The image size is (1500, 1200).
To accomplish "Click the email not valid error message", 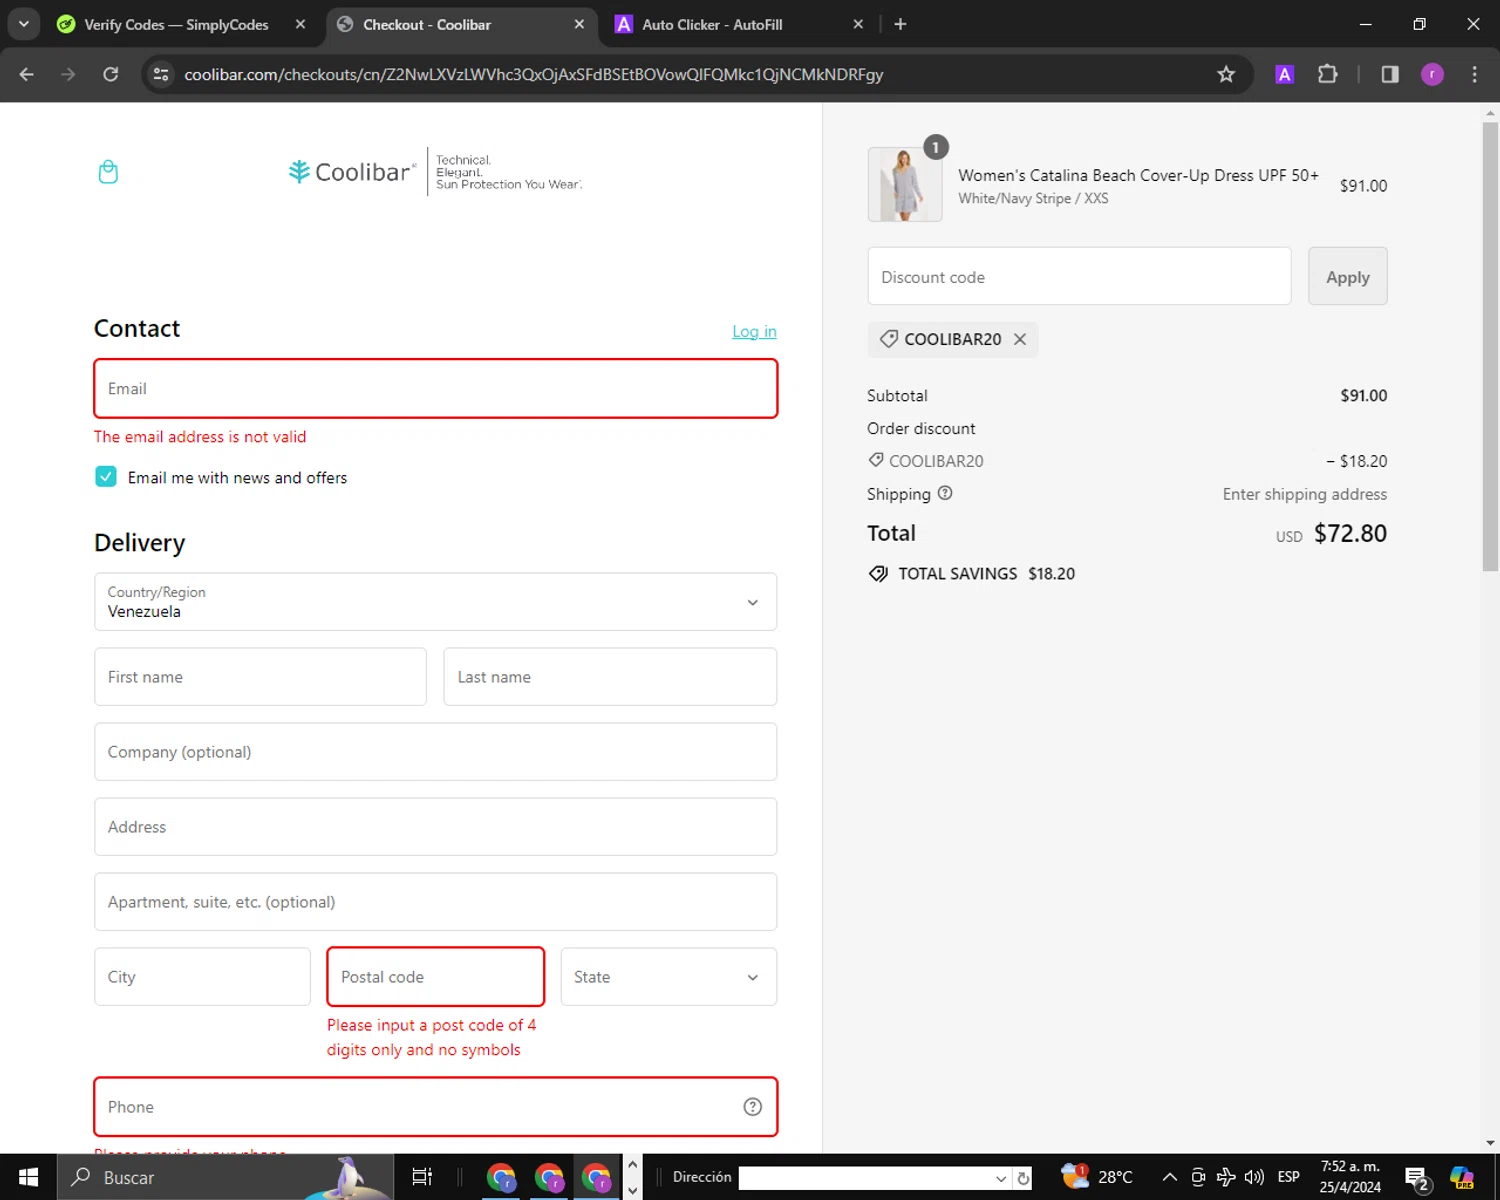I will pos(200,437).
